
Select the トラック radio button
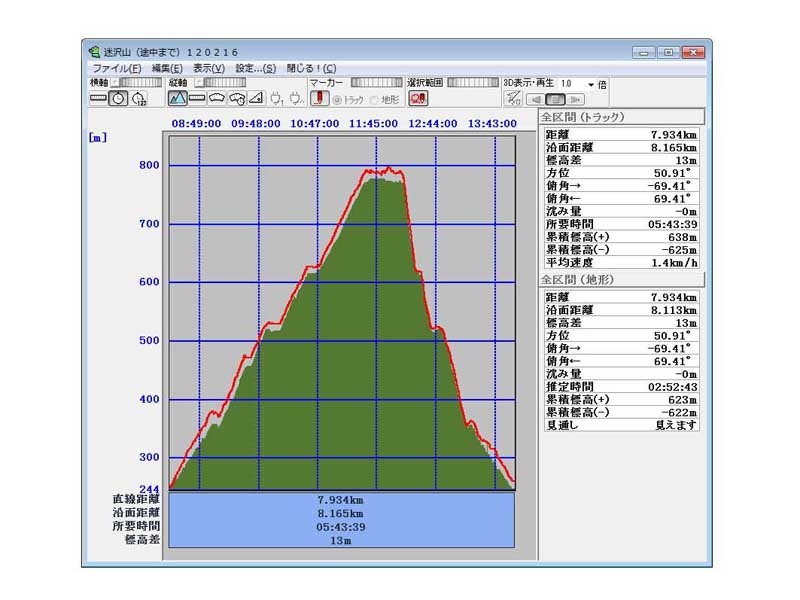338,99
